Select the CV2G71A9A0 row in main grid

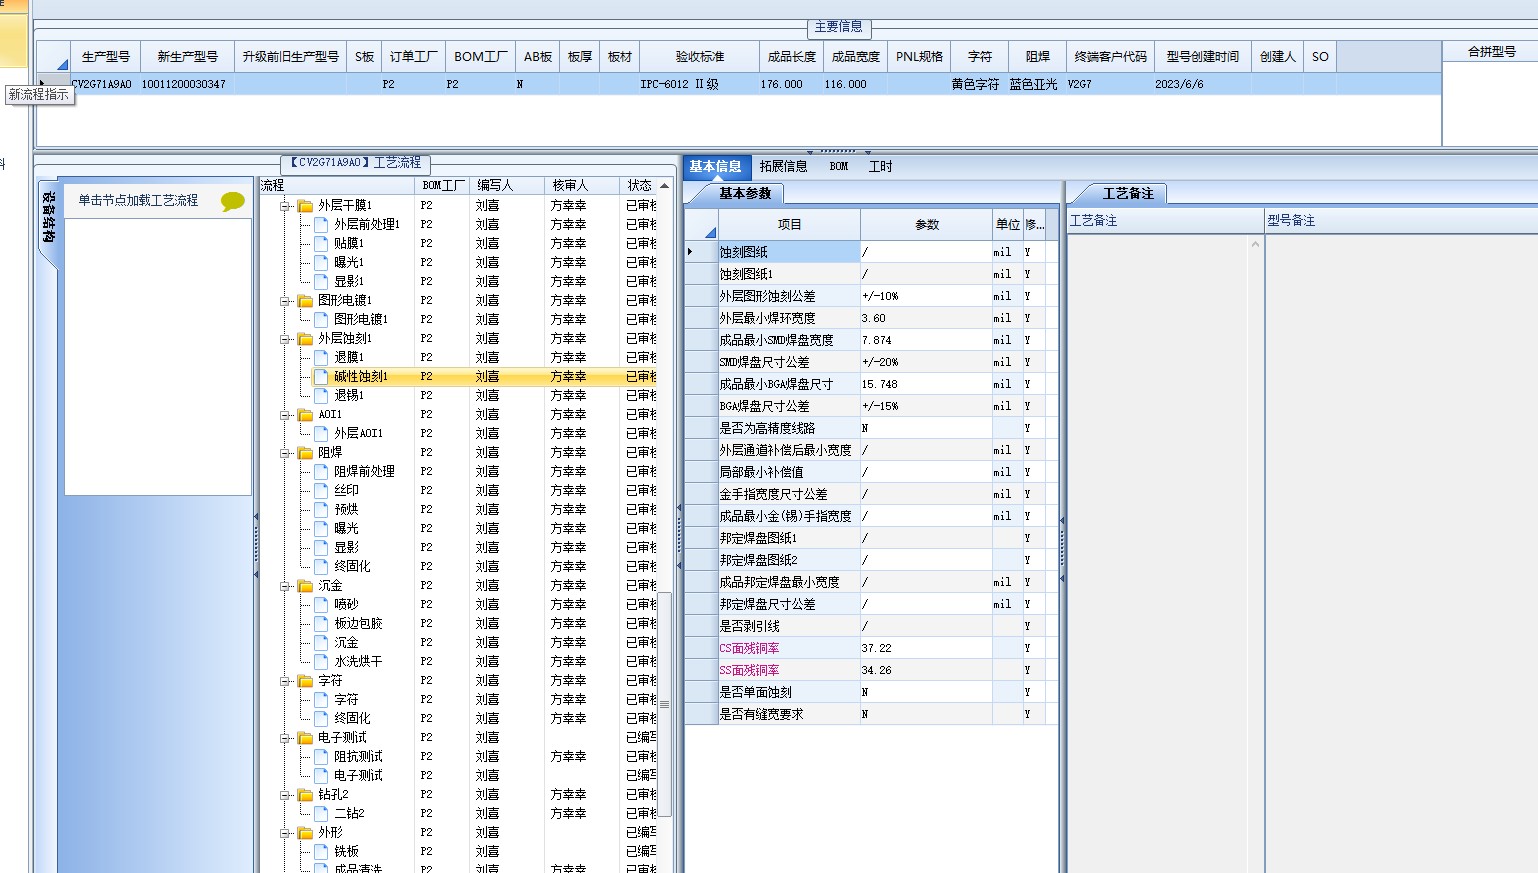point(739,84)
